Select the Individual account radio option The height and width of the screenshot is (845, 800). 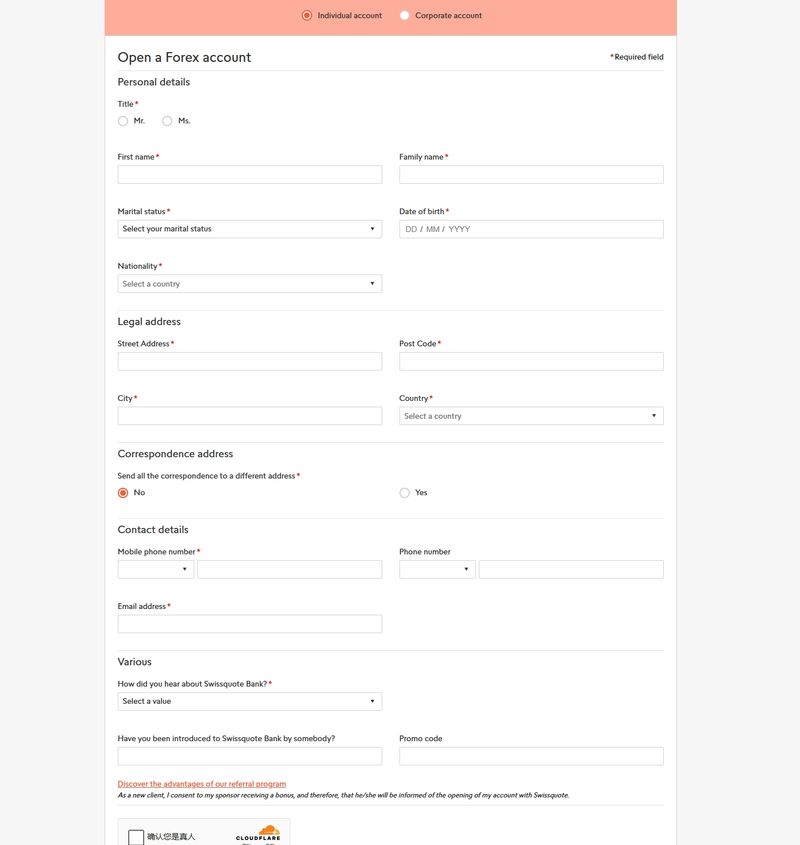click(x=306, y=16)
